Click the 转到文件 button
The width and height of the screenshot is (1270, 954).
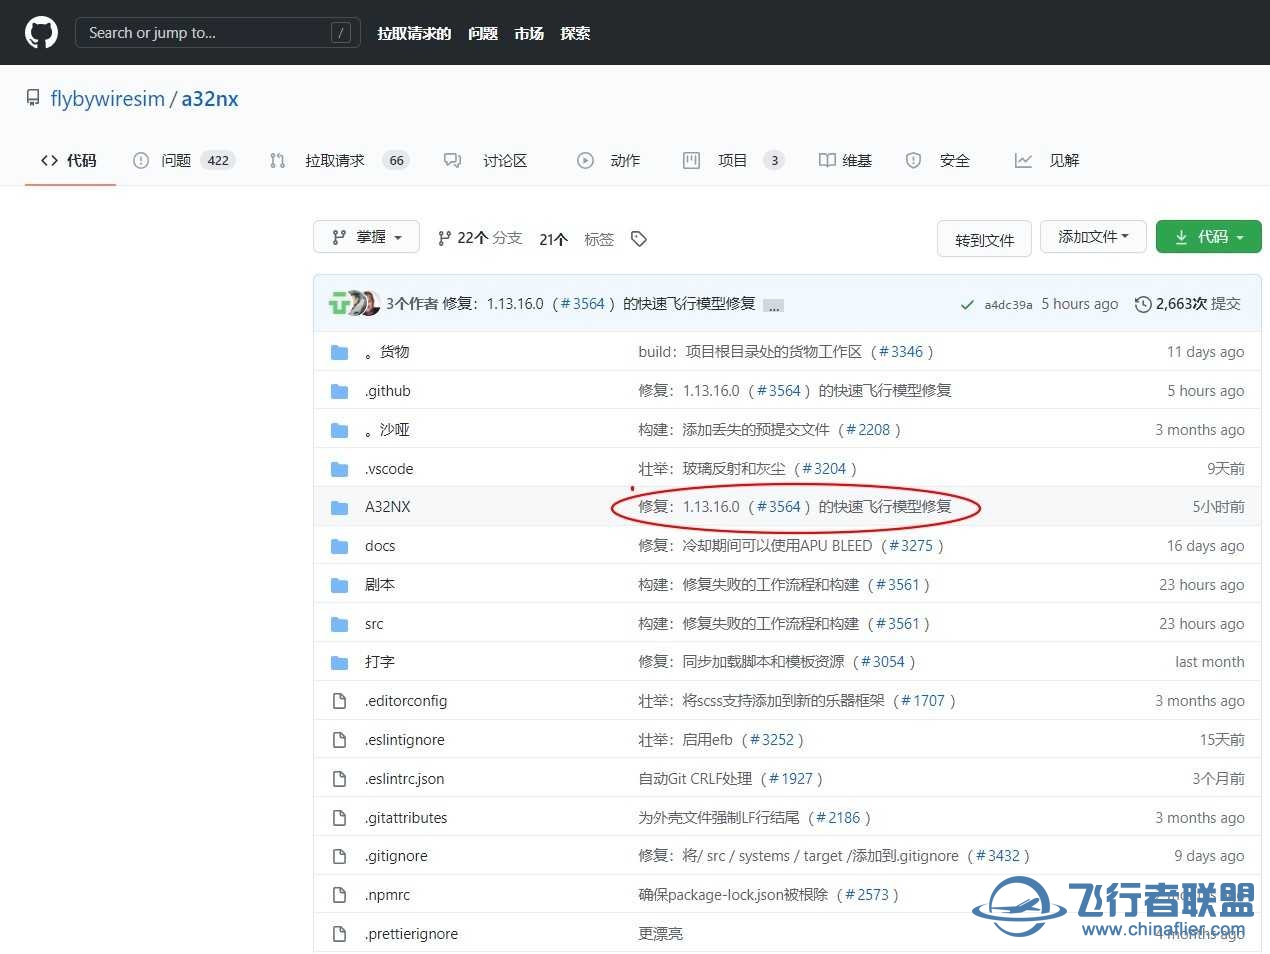pyautogui.click(x=984, y=239)
